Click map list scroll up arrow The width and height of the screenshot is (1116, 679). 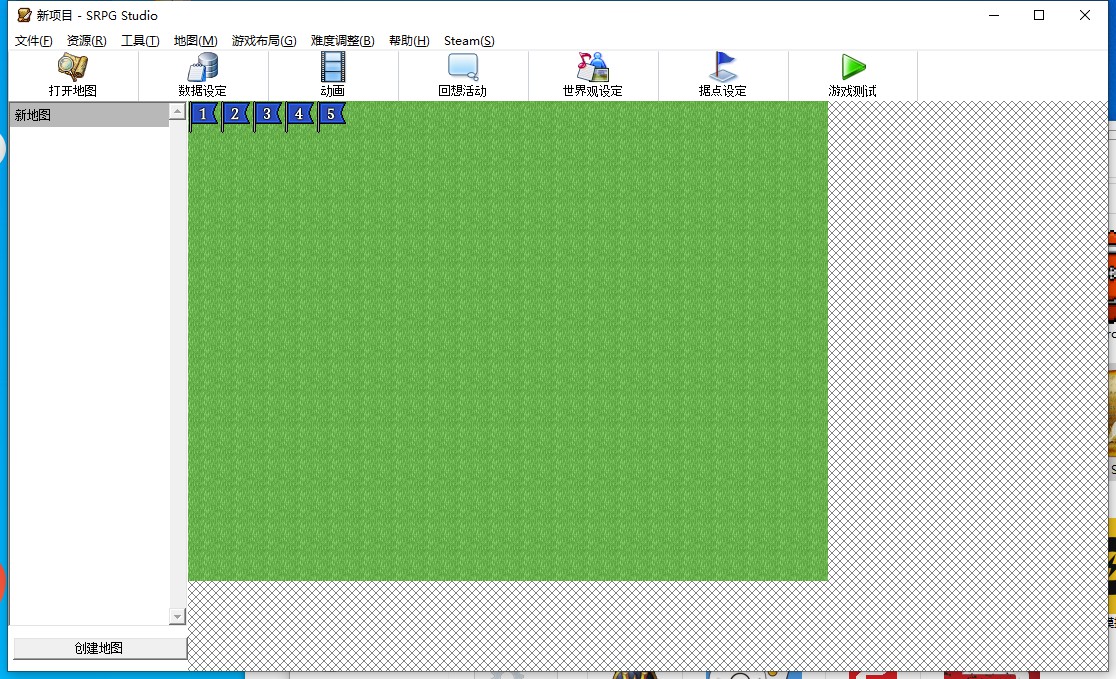[x=177, y=112]
